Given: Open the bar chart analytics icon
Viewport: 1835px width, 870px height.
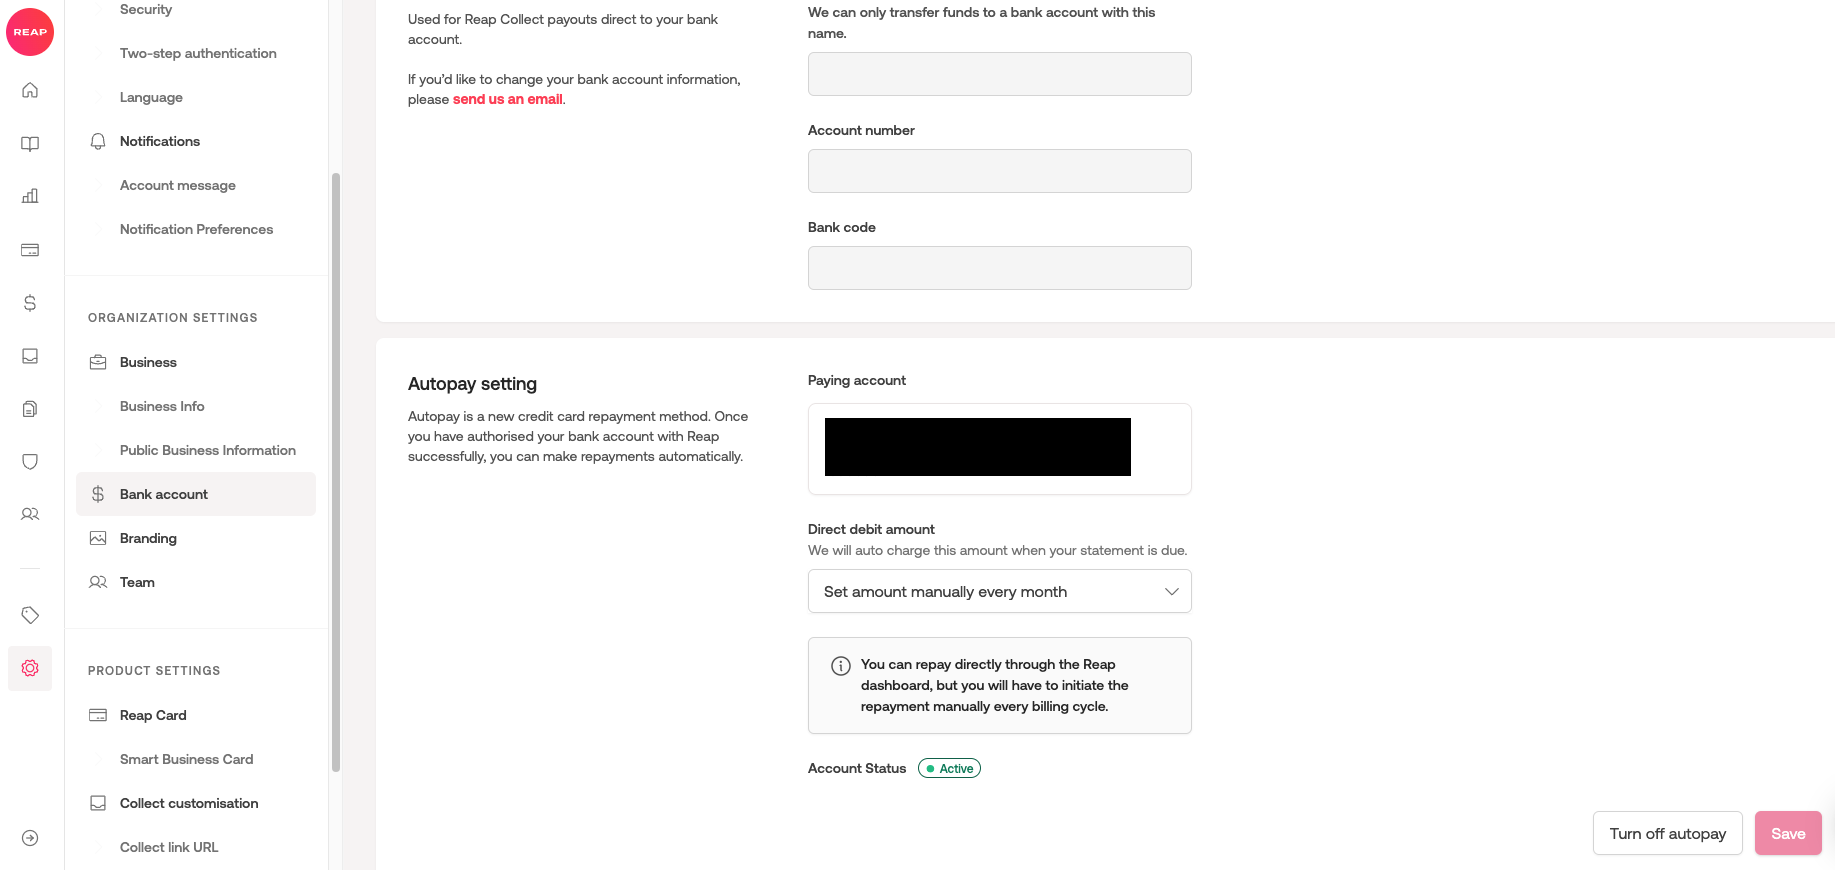Looking at the screenshot, I should [x=30, y=196].
